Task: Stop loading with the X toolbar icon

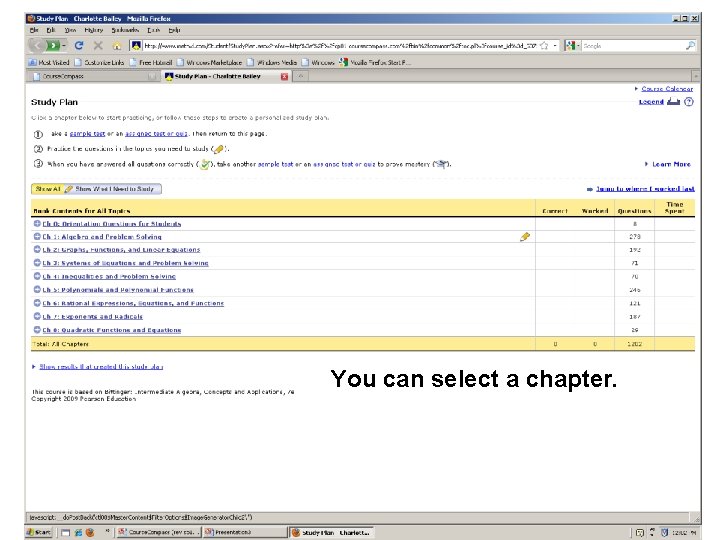Action: [98, 45]
